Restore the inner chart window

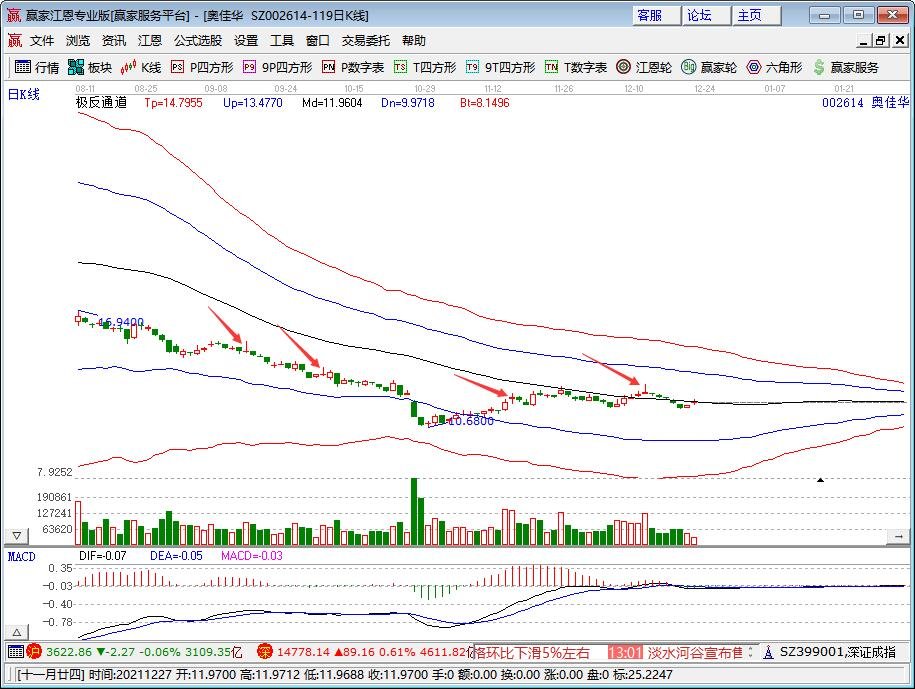(881, 40)
